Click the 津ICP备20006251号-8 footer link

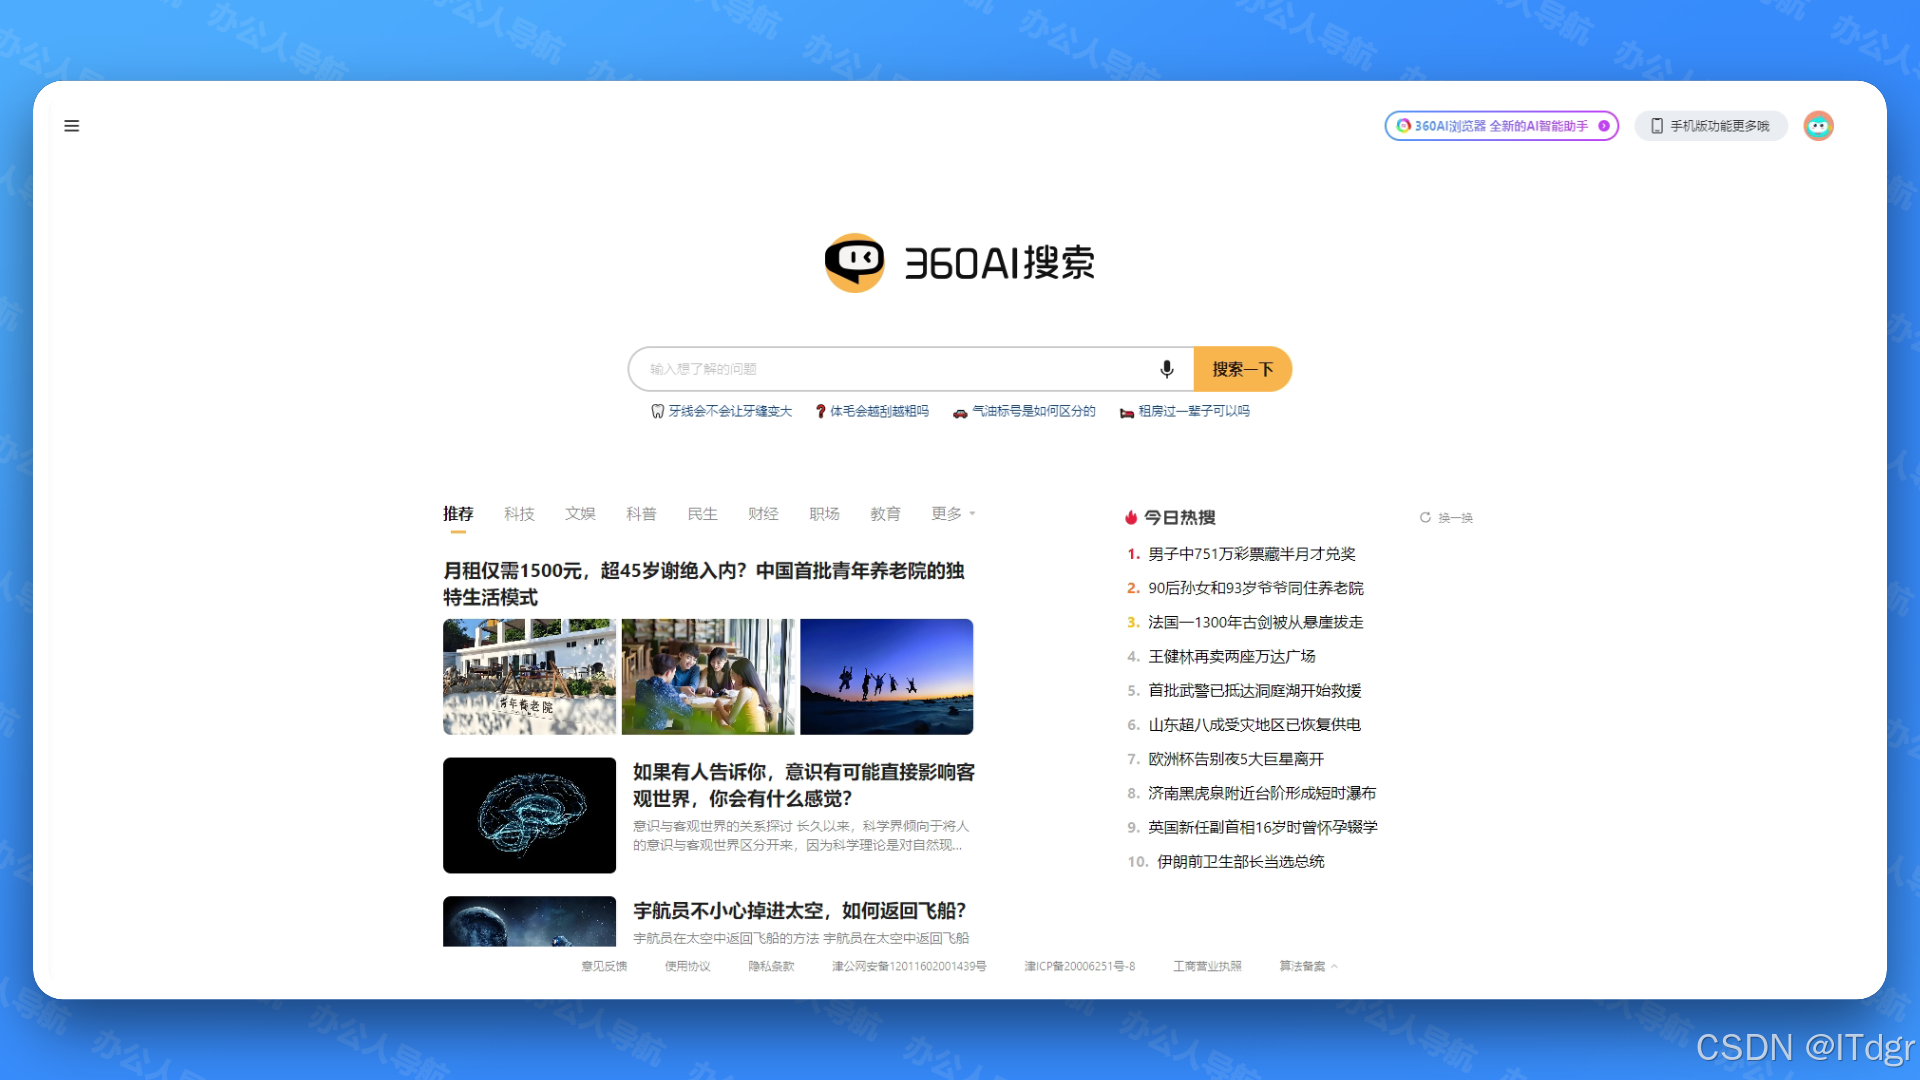click(1079, 966)
